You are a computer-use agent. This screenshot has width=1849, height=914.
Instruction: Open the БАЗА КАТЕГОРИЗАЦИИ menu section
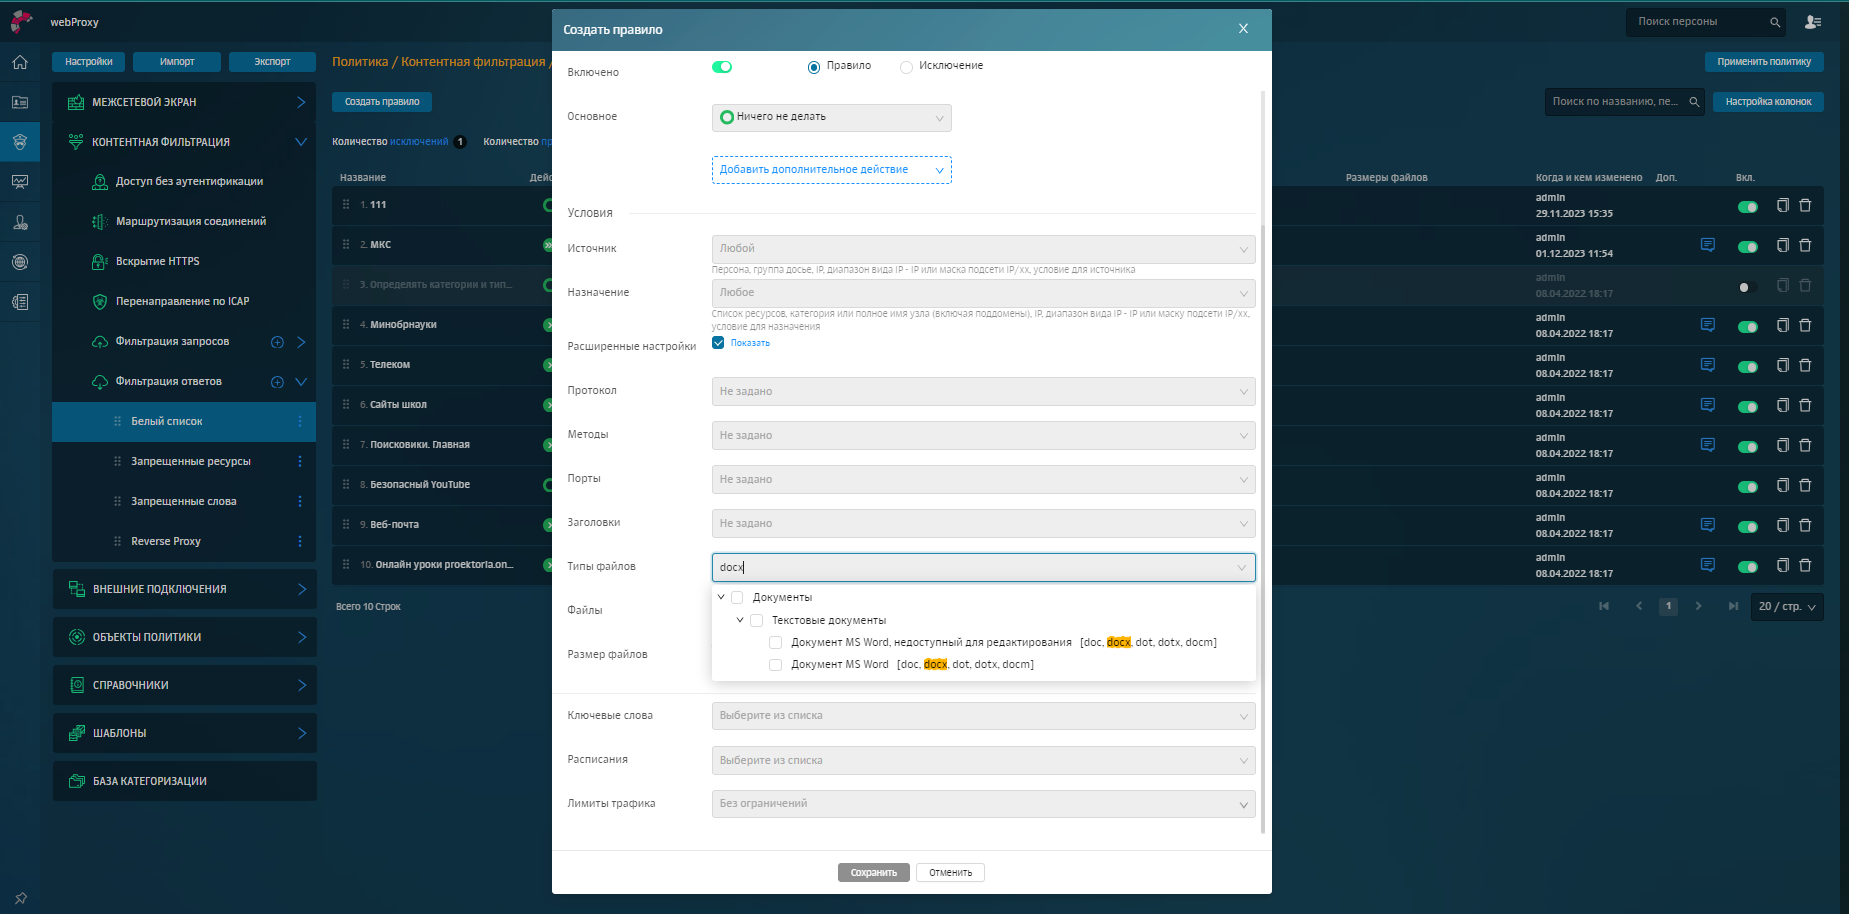click(184, 781)
